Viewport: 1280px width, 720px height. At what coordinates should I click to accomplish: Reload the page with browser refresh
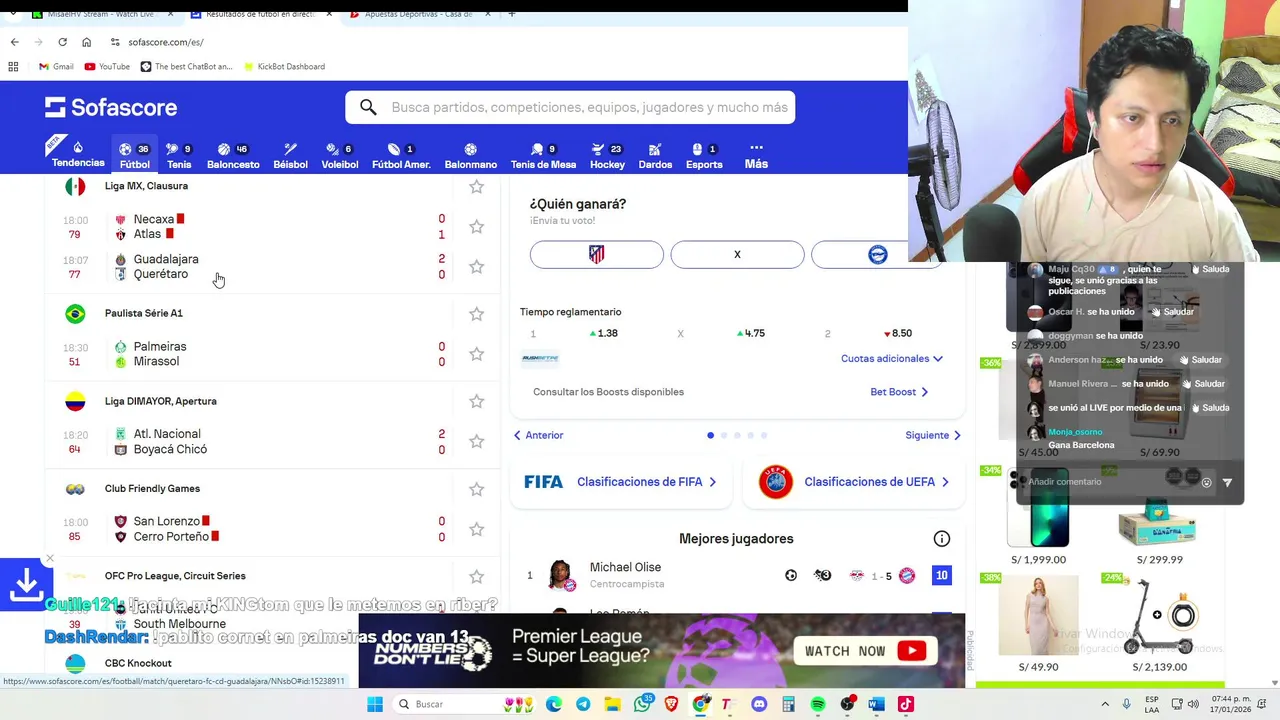62,42
